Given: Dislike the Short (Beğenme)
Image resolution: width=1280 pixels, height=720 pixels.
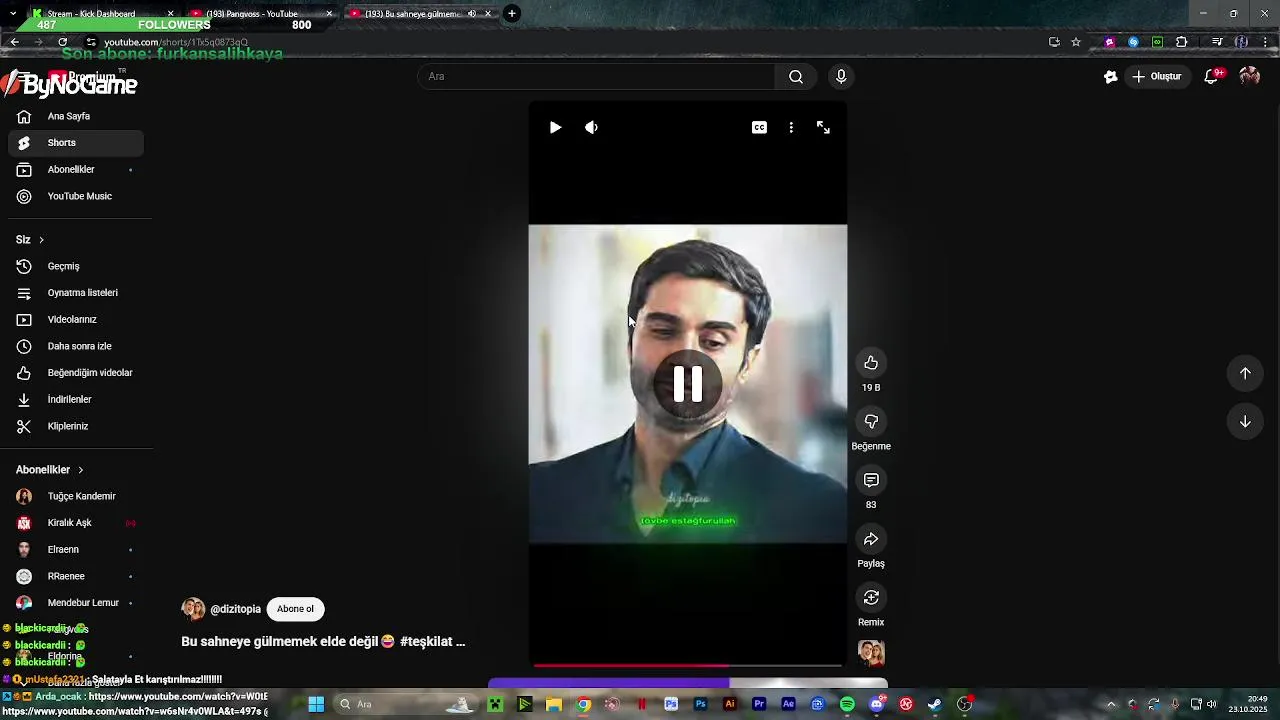Looking at the screenshot, I should (x=871, y=422).
